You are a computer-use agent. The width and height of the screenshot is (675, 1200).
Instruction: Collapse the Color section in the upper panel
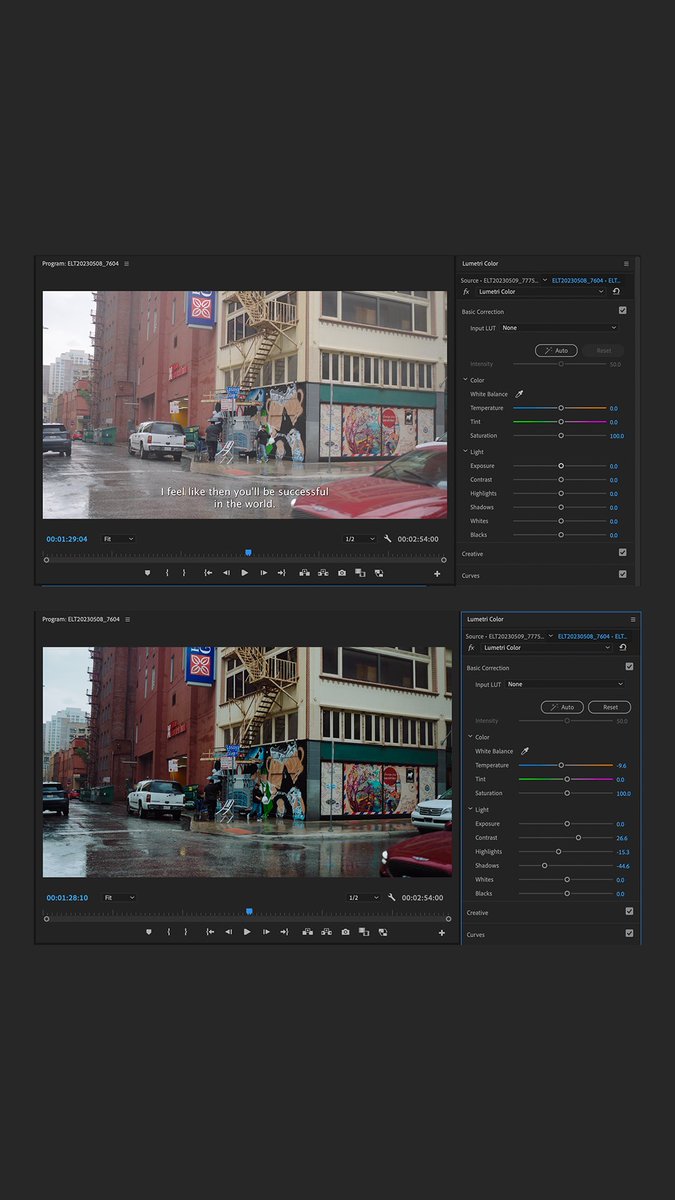tap(466, 380)
